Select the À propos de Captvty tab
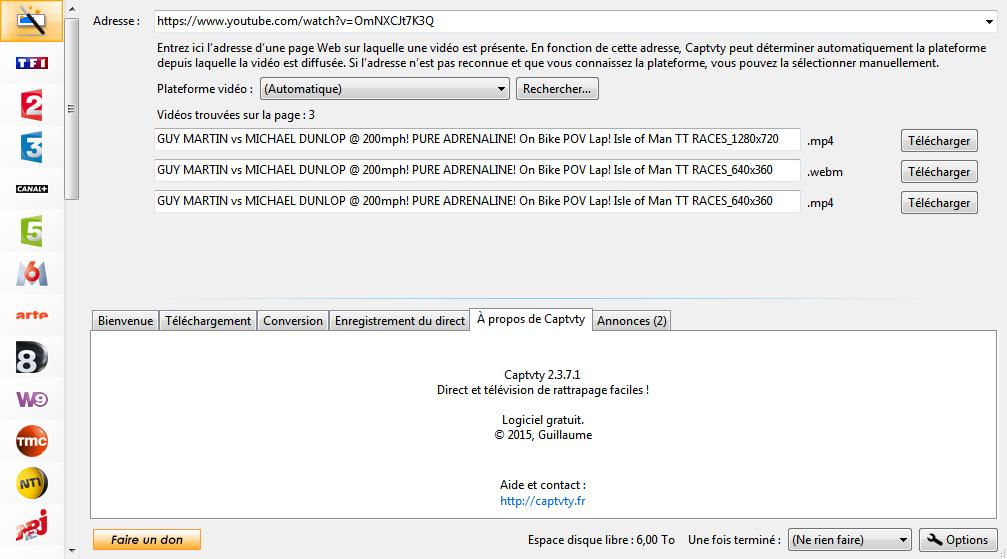Screen dimensions: 1007x559 [x=530, y=319]
